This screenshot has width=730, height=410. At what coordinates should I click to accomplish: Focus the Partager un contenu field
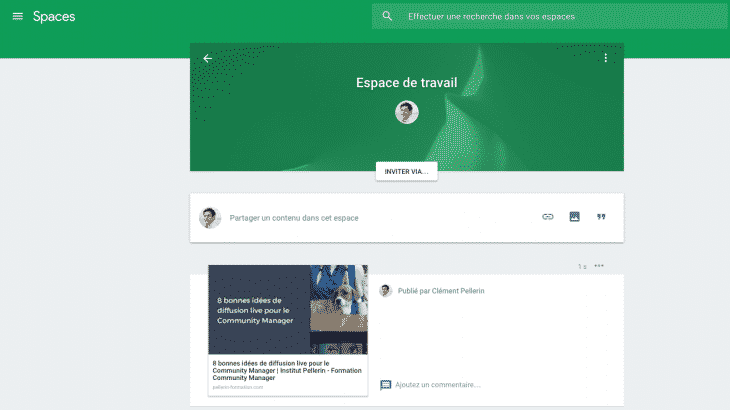pyautogui.click(x=294, y=218)
